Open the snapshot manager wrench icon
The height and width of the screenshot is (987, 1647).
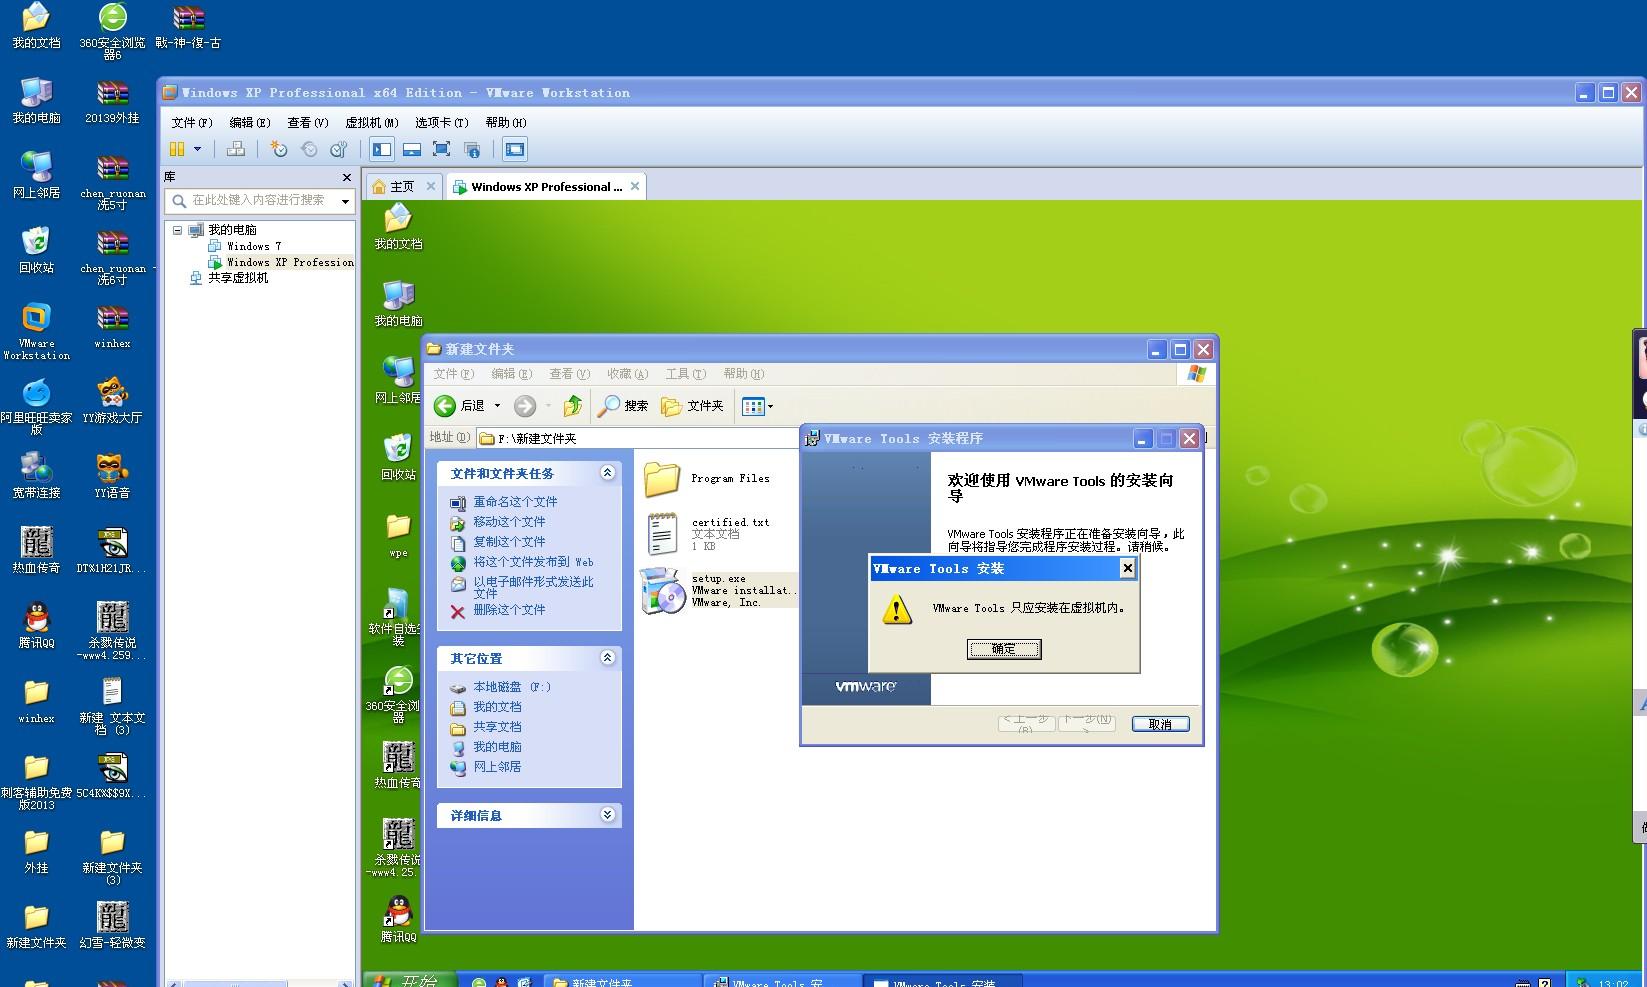[339, 149]
